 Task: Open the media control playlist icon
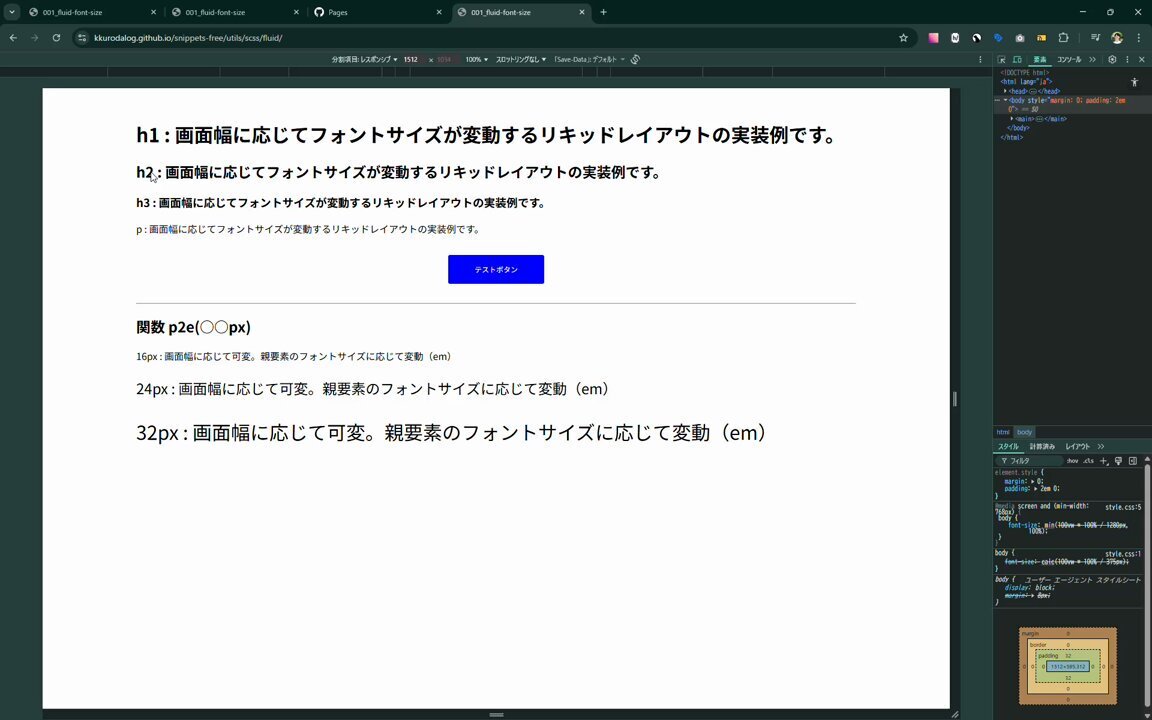click(x=1095, y=37)
